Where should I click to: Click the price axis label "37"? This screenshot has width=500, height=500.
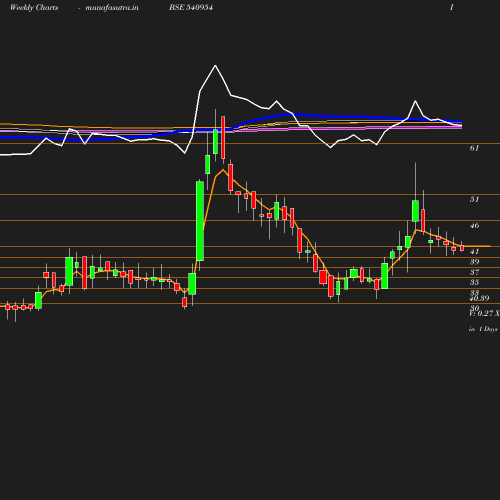pos(474,272)
